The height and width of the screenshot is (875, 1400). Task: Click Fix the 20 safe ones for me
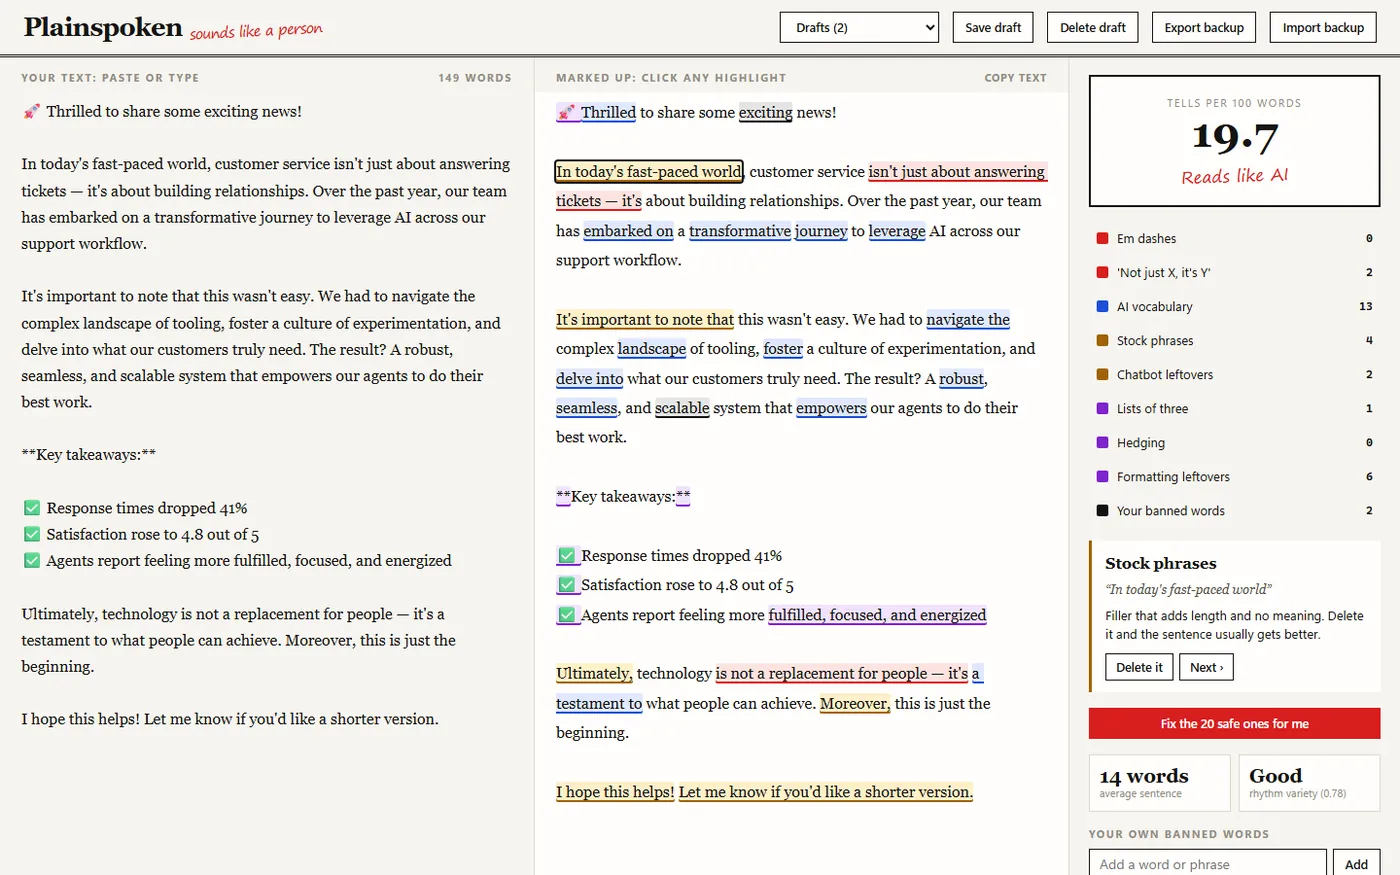[x=1234, y=723]
